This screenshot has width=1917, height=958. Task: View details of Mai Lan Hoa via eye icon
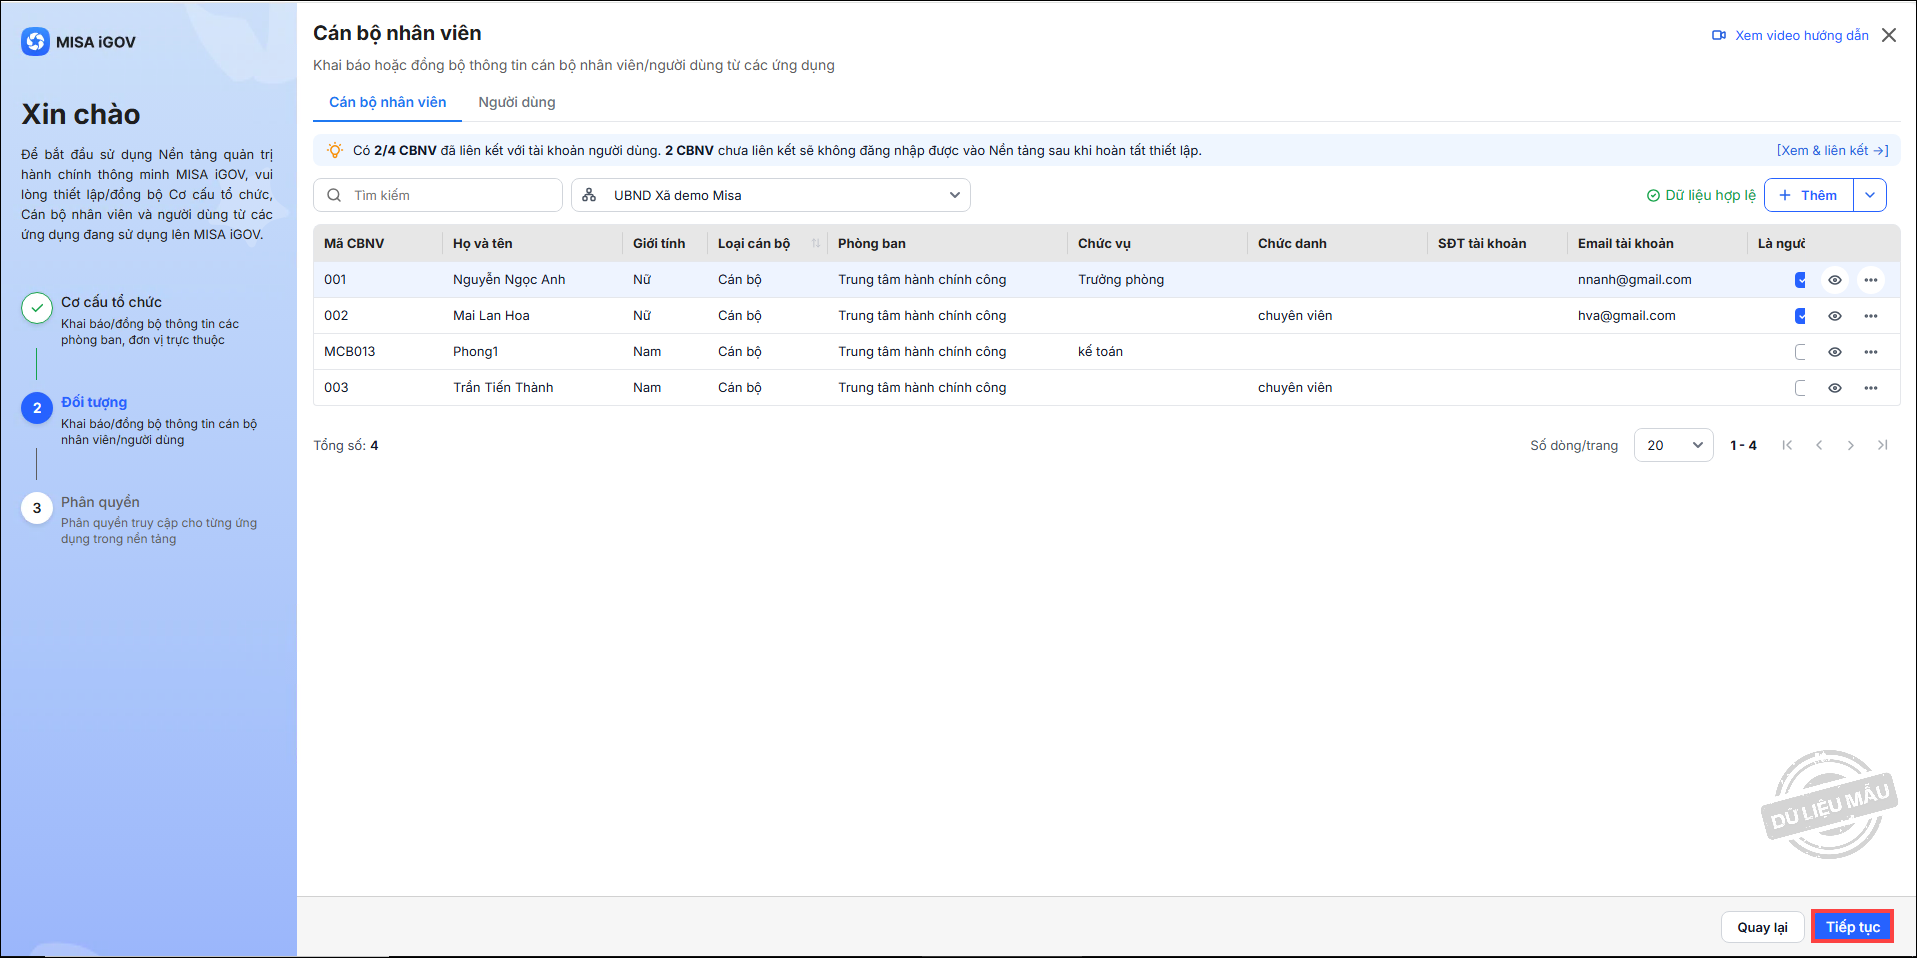(x=1835, y=316)
